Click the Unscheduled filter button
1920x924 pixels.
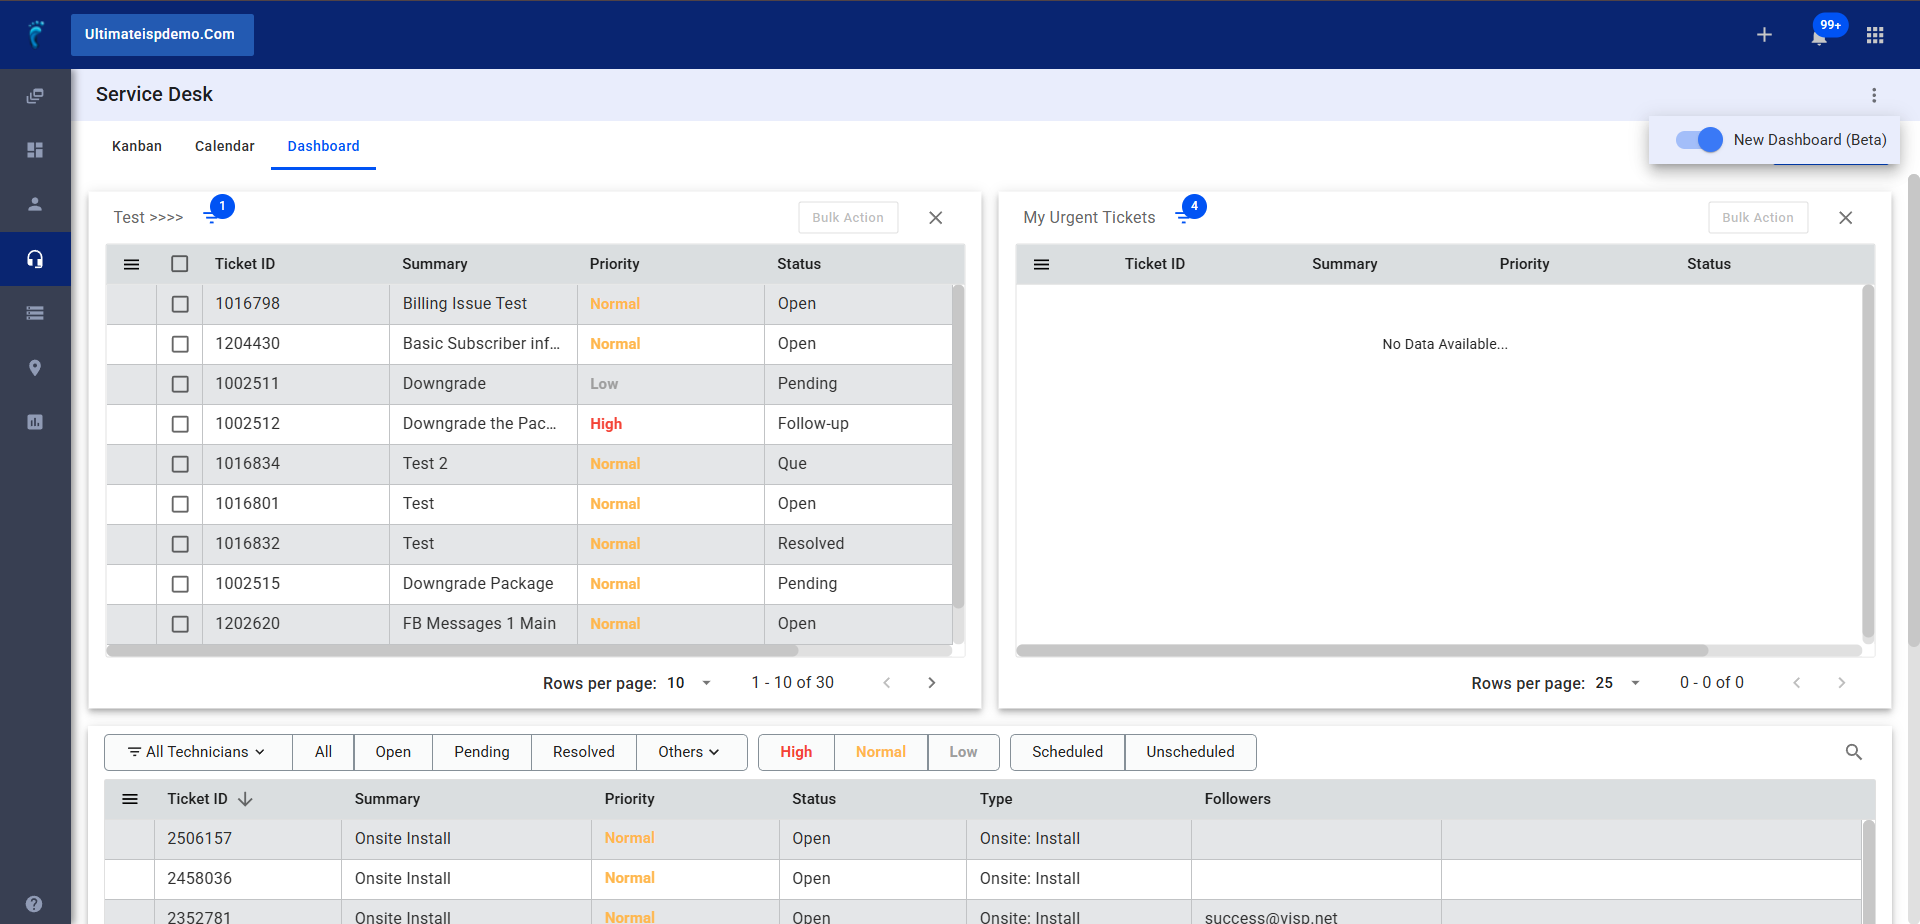1189,752
